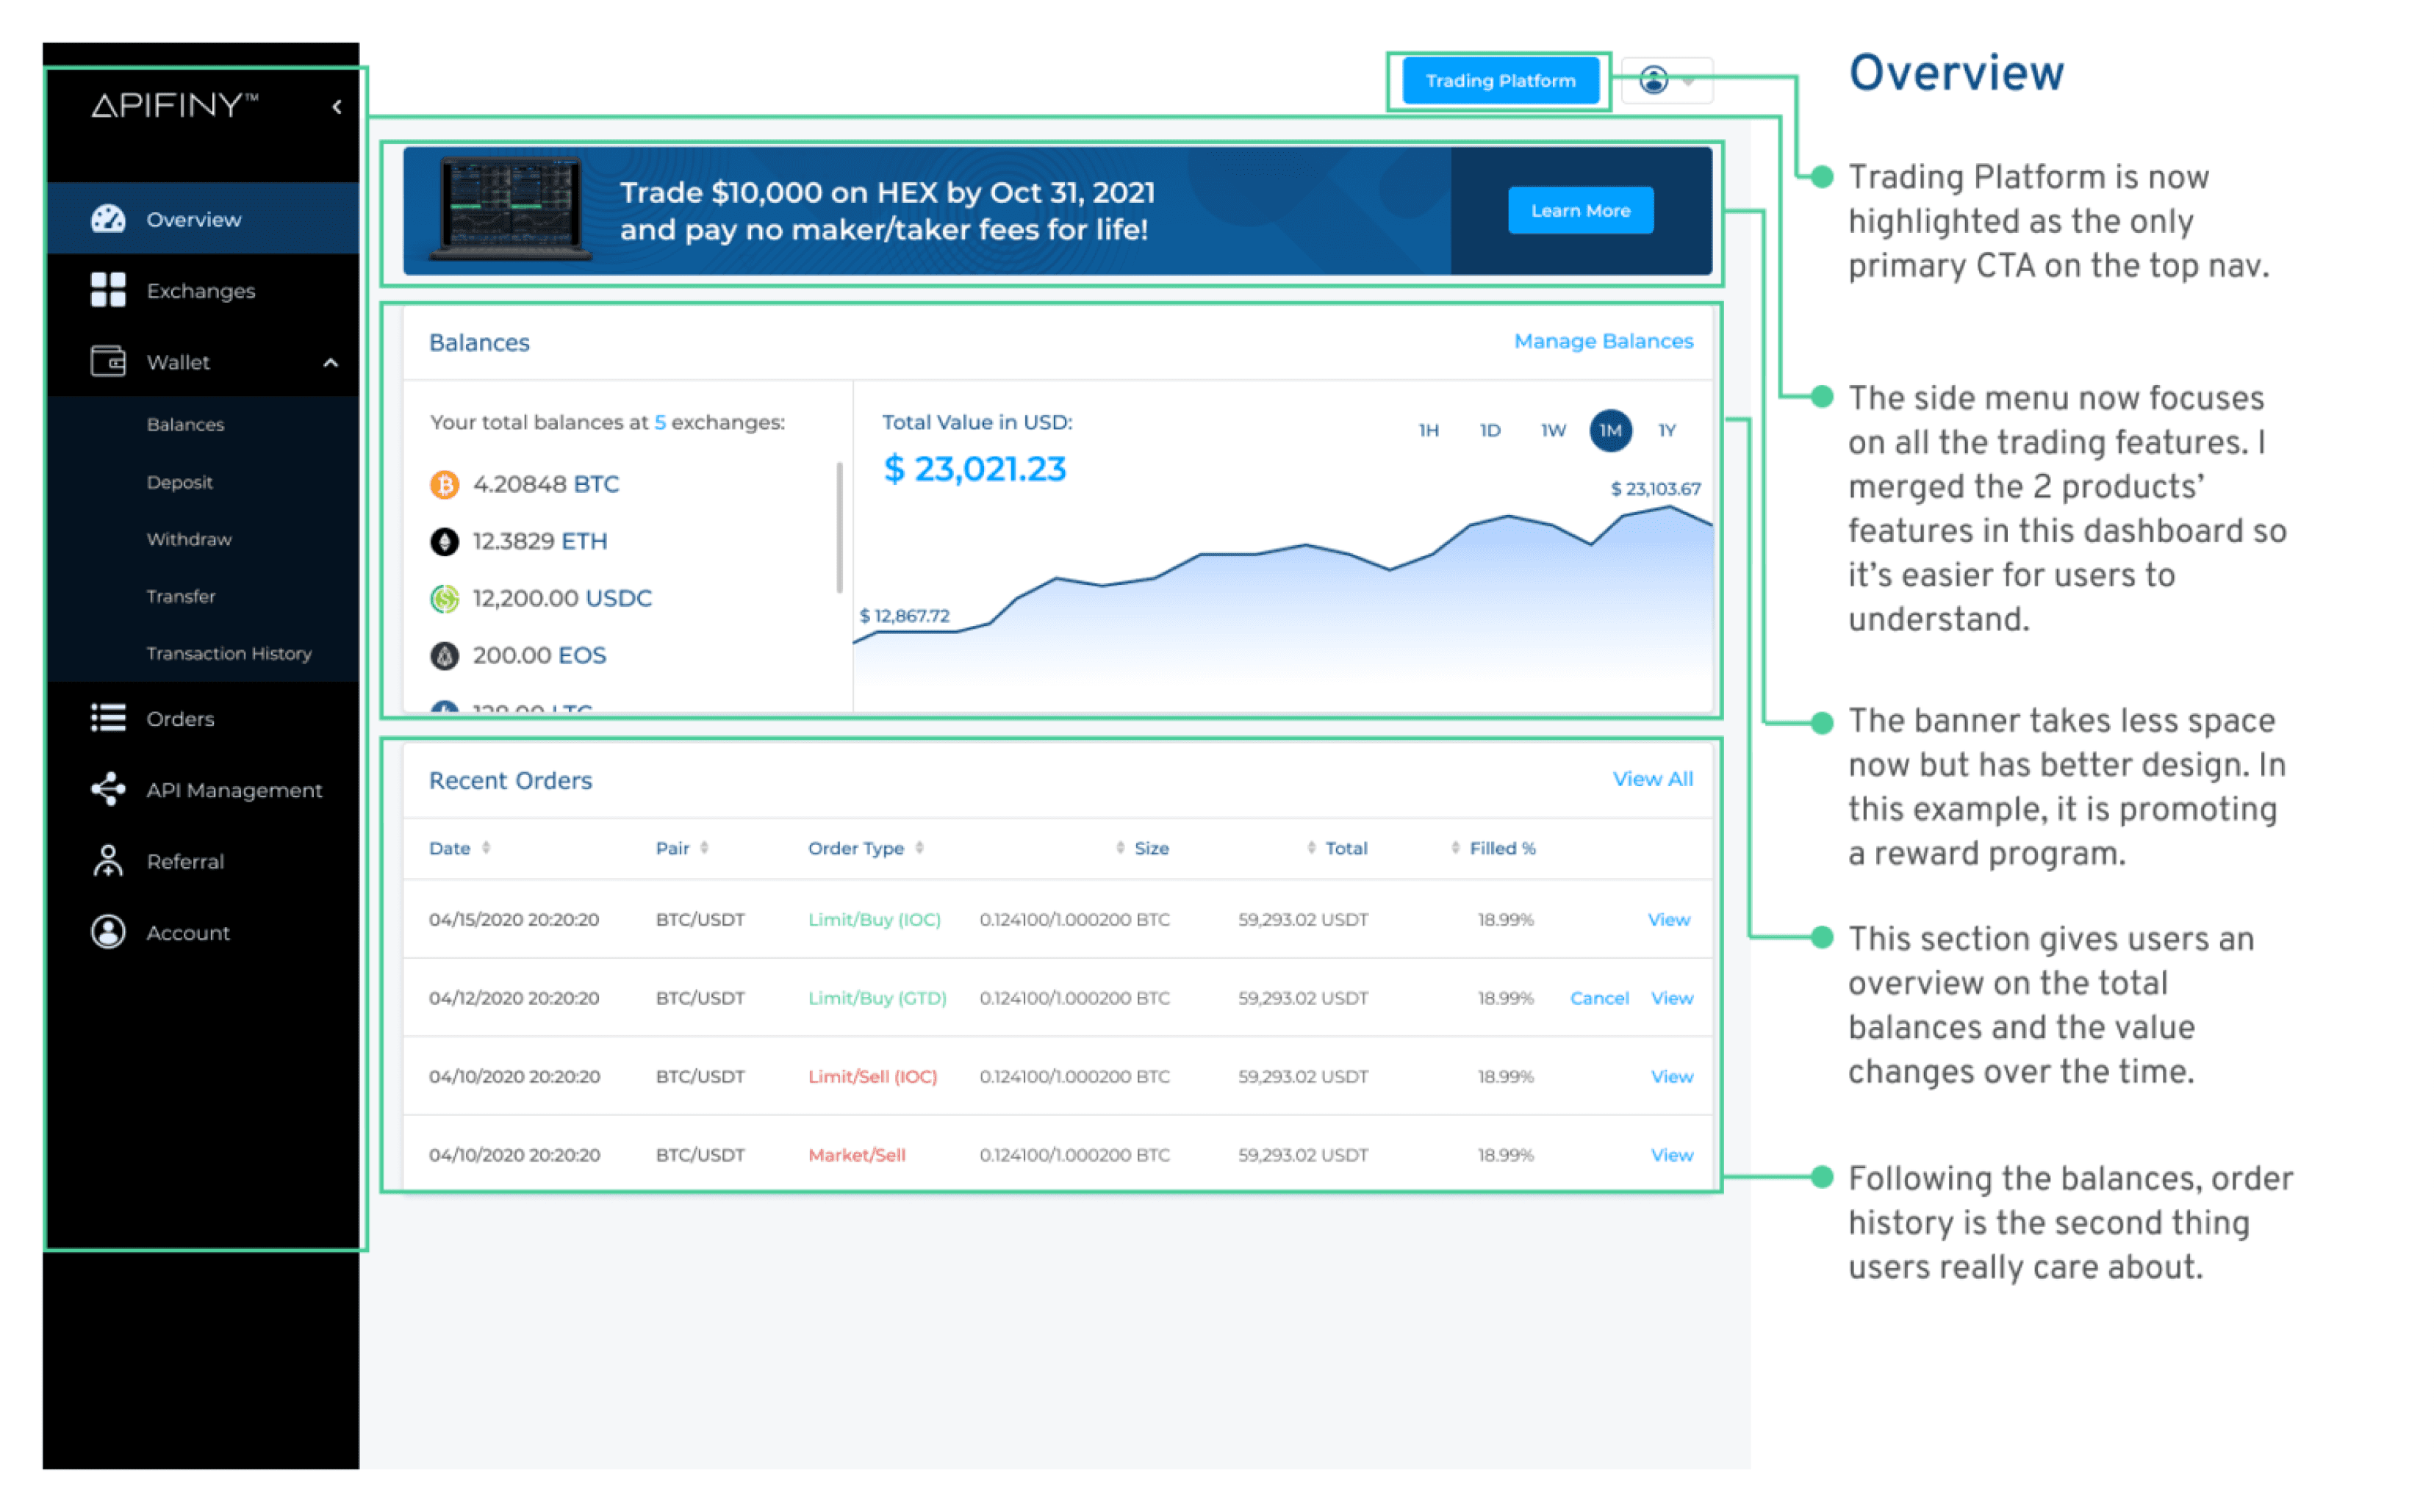Go to Transaction History in Wallet
Image resolution: width=2434 pixels, height=1512 pixels.
click(x=229, y=654)
